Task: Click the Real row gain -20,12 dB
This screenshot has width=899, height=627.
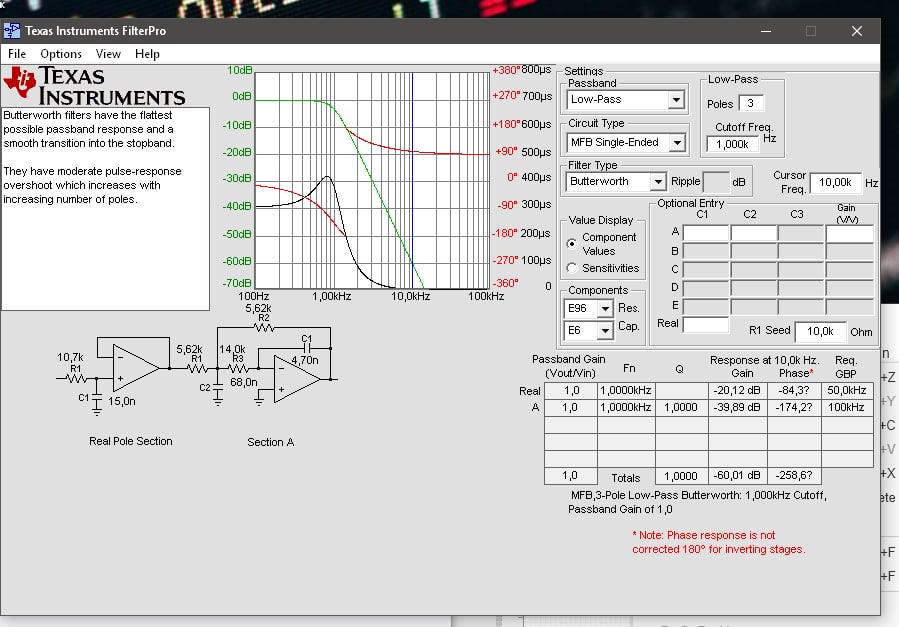Action: [x=737, y=390]
